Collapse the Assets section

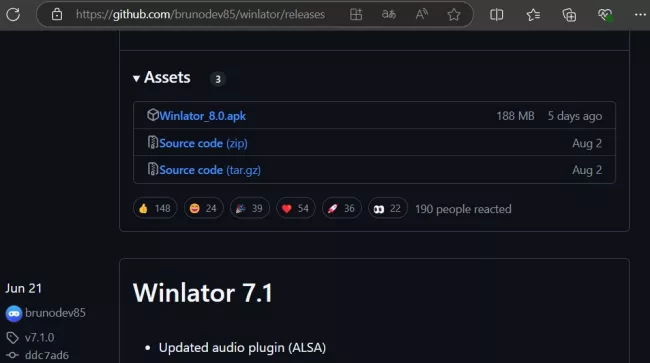162,77
